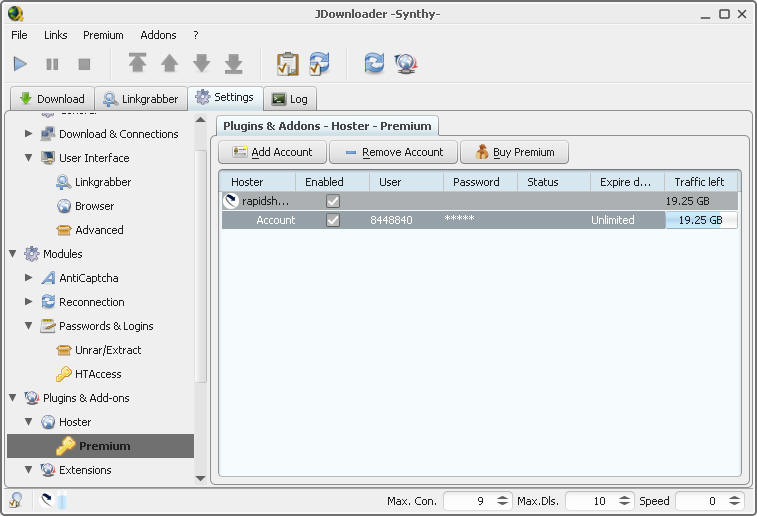Click the HTAccess key icon

point(64,374)
